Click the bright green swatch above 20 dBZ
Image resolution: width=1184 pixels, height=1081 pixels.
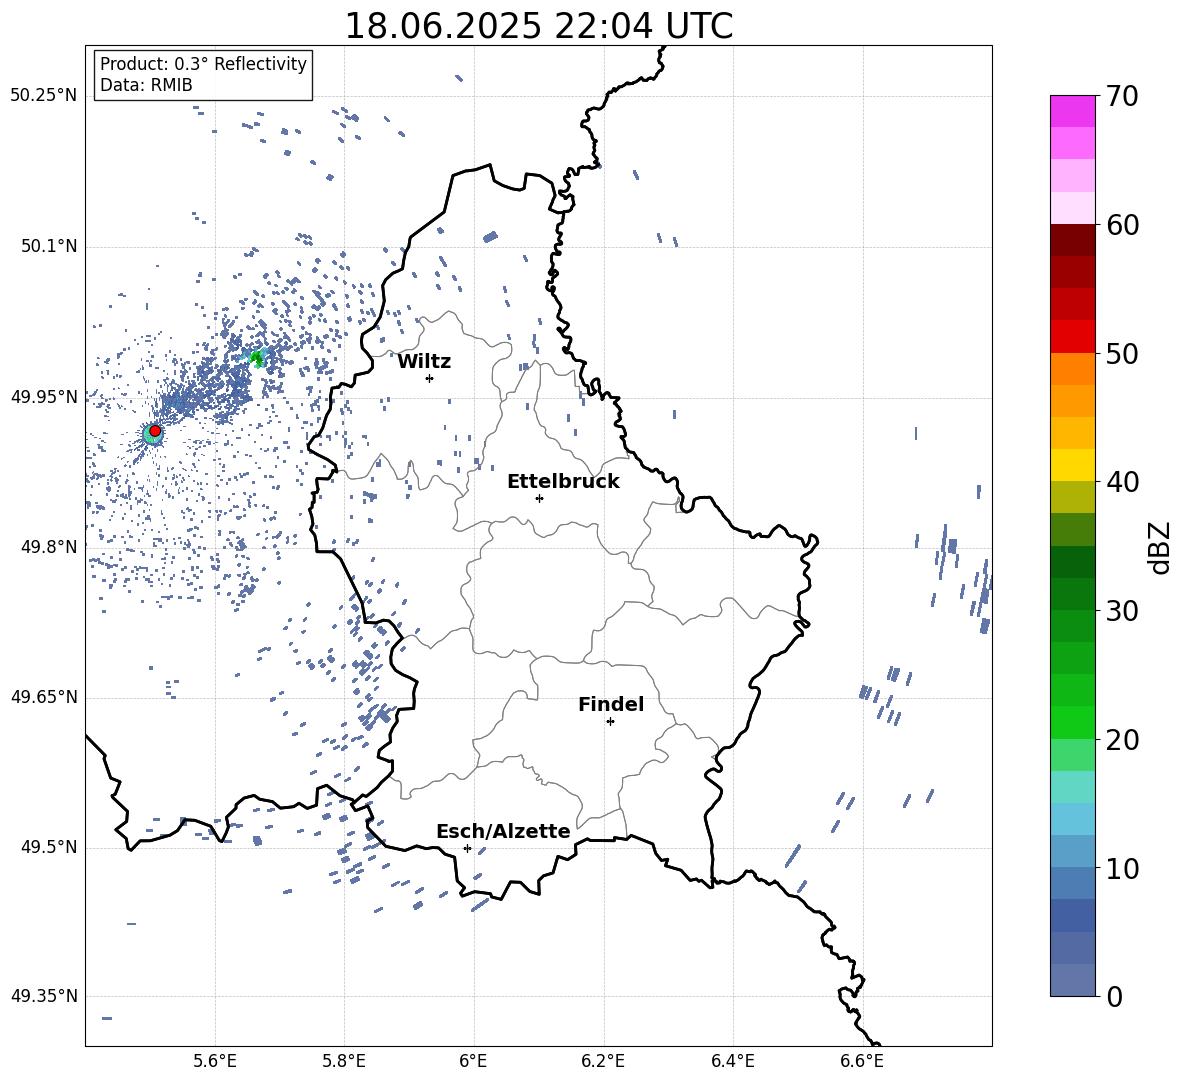click(x=1073, y=722)
